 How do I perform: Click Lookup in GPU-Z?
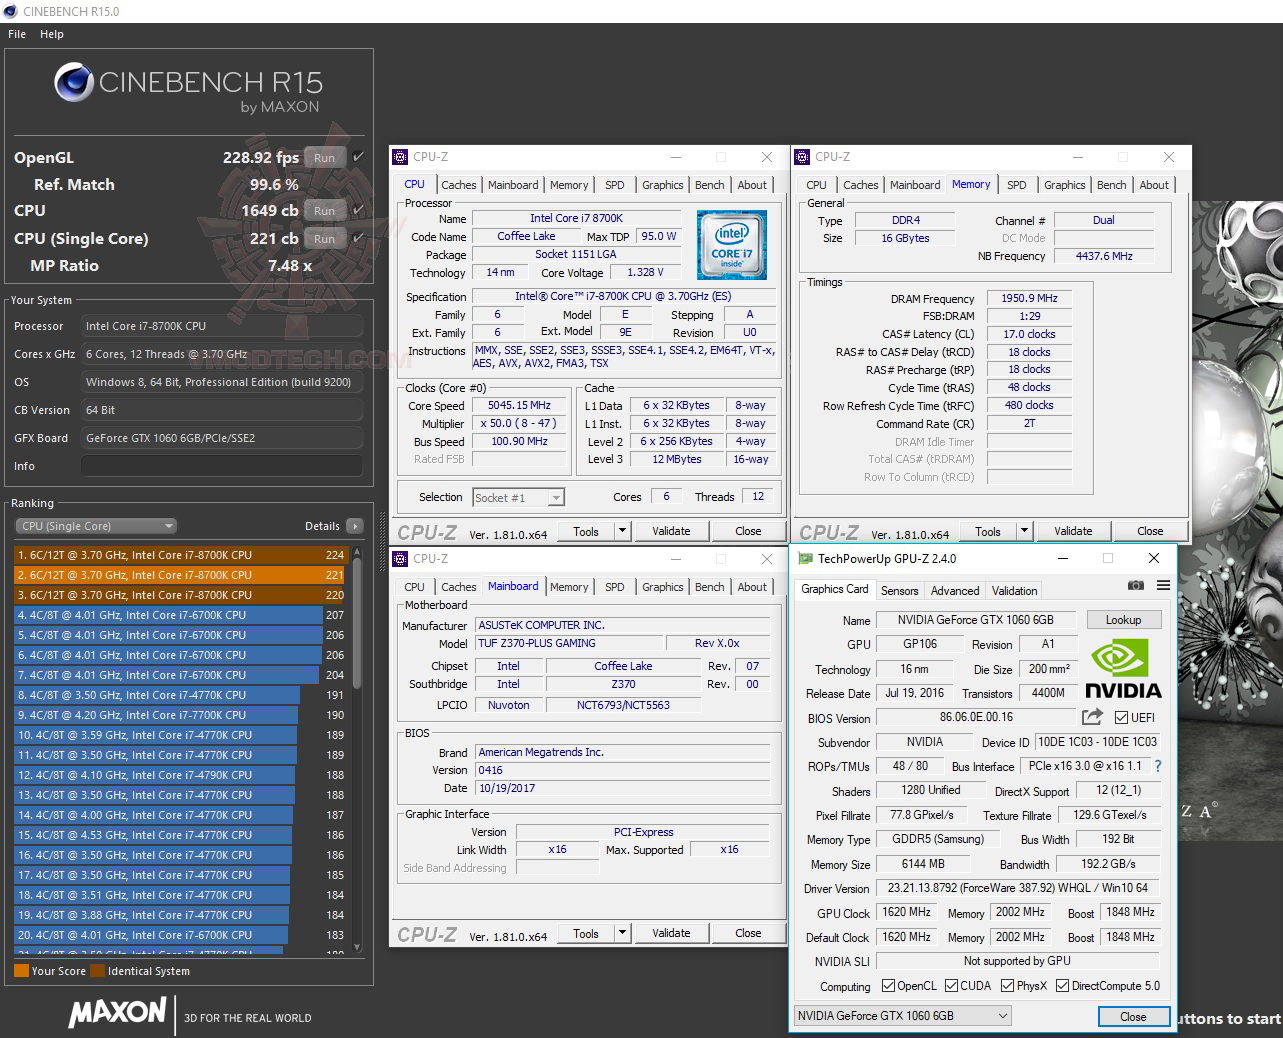(x=1123, y=619)
